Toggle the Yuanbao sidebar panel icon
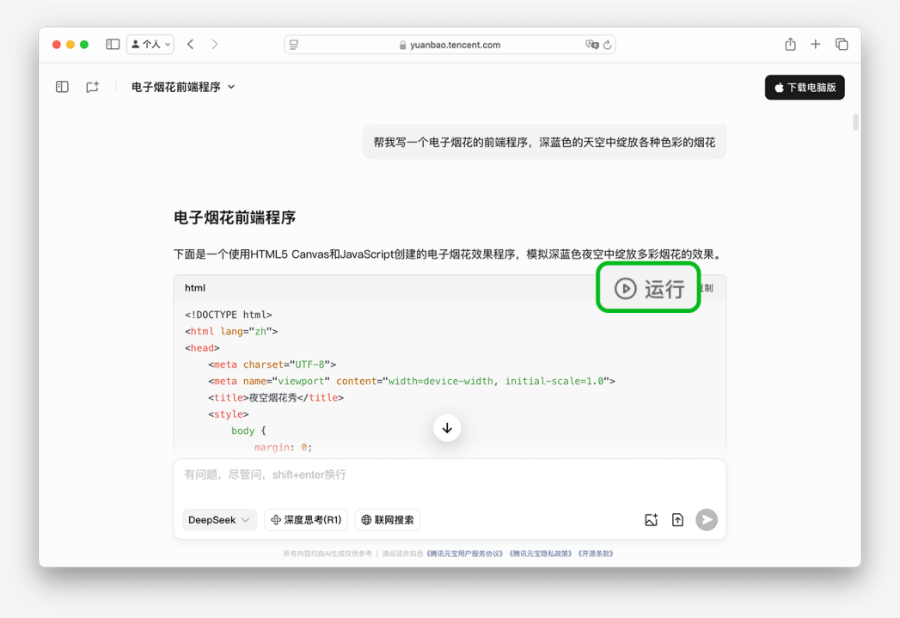The height and width of the screenshot is (618, 900). point(61,87)
